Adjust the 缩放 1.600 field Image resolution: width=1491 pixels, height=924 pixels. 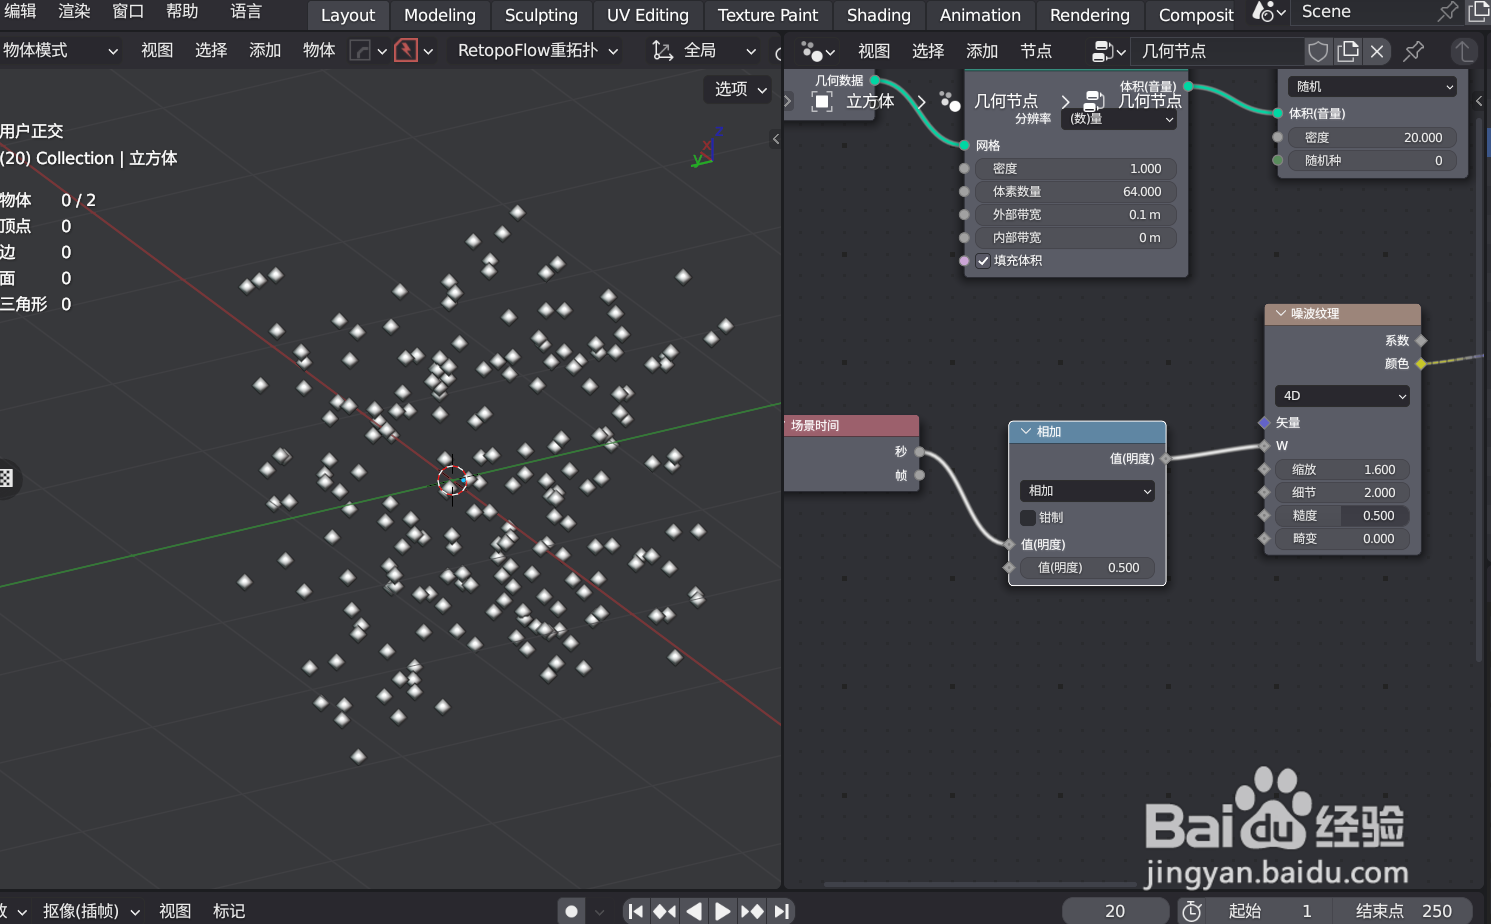(x=1342, y=470)
